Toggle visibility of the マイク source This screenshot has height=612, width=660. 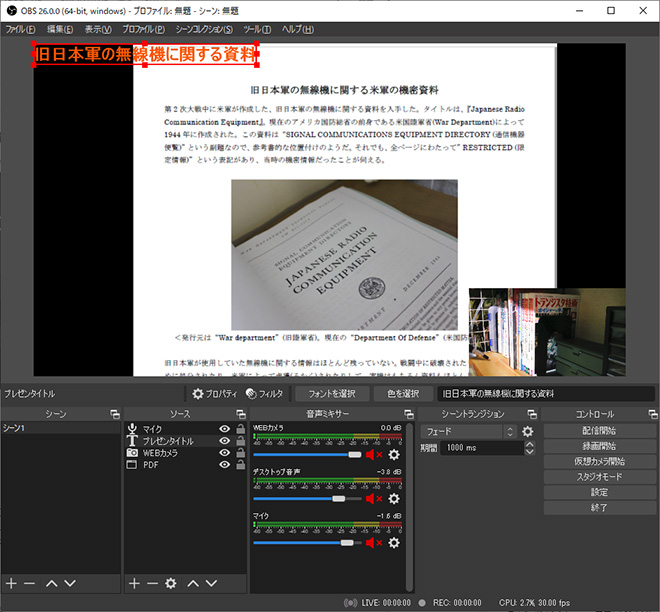tap(225, 428)
